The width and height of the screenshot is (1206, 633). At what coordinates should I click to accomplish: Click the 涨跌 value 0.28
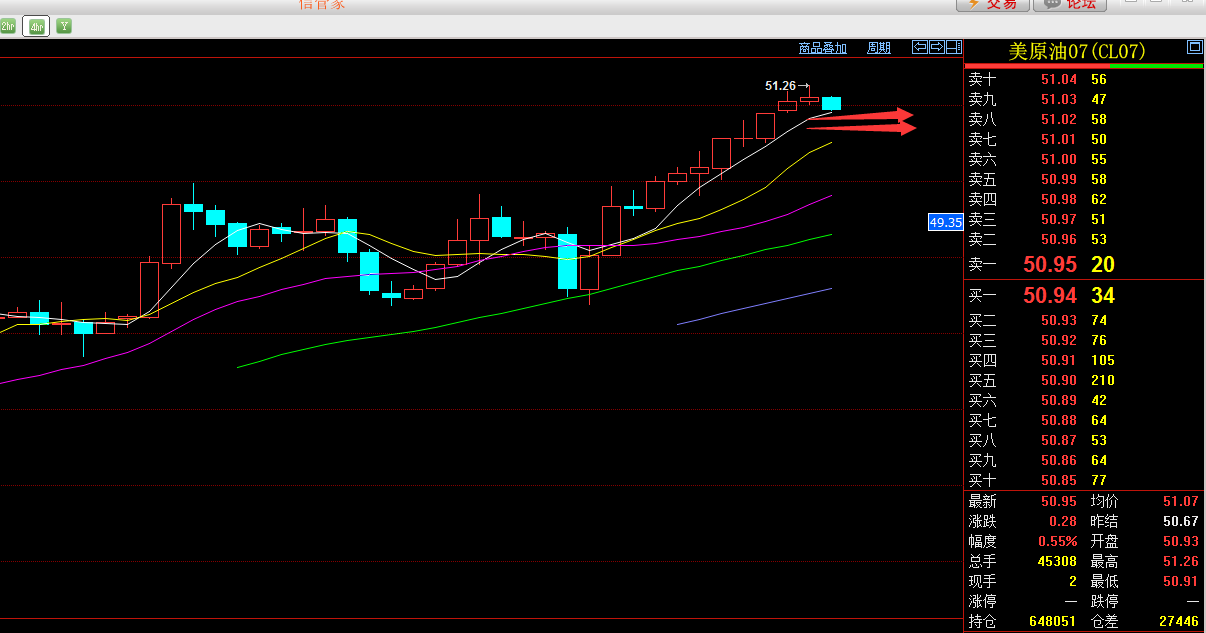point(1063,521)
